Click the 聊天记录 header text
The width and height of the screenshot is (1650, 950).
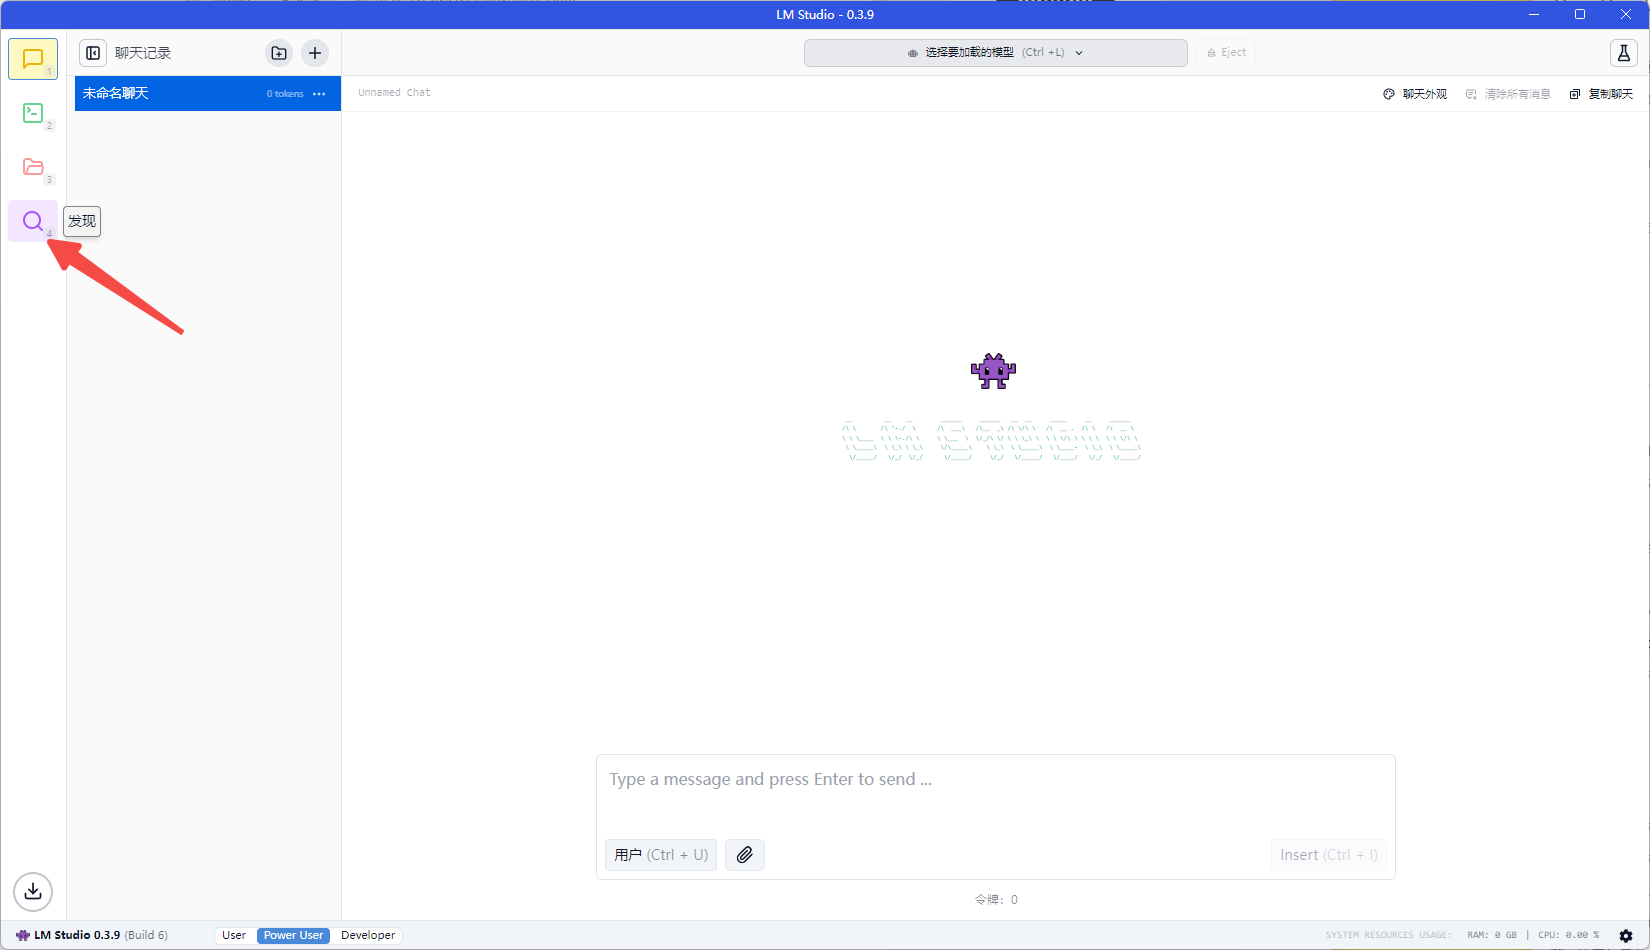coord(143,53)
